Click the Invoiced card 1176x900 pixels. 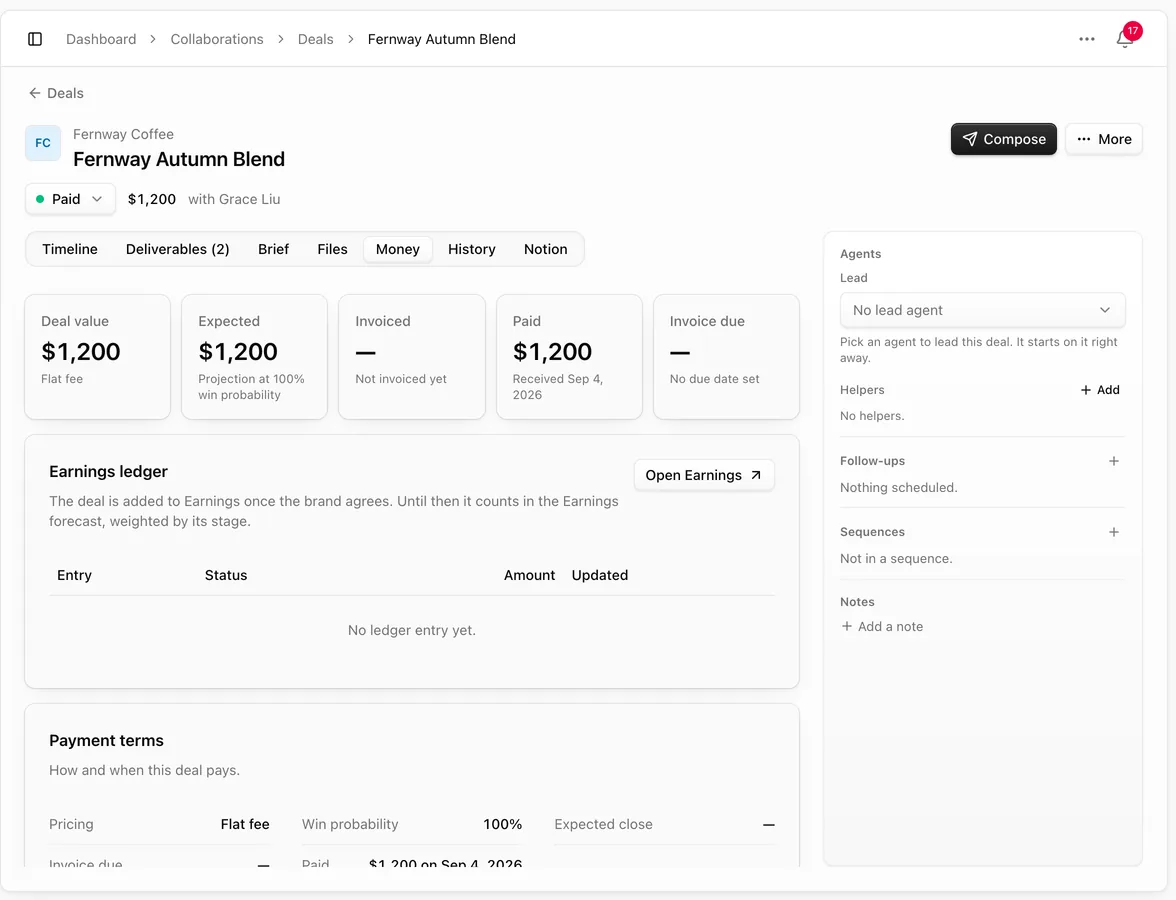click(412, 357)
